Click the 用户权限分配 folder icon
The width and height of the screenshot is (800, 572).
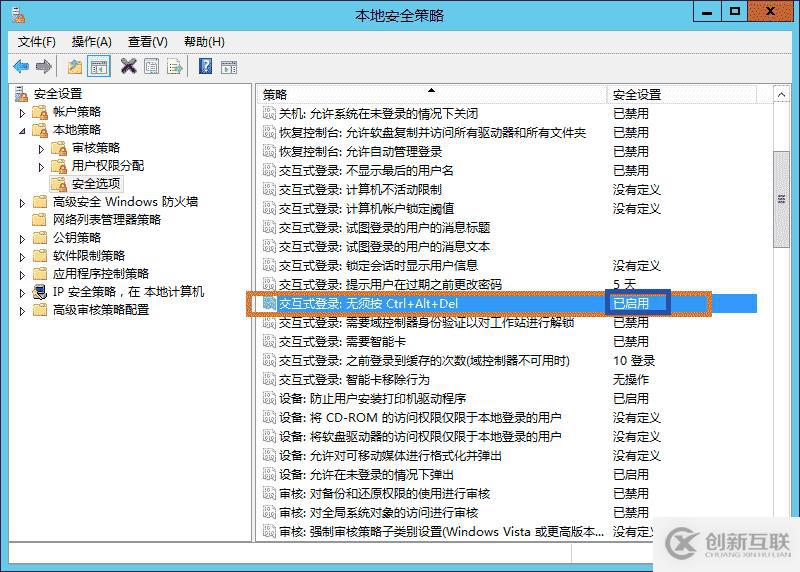point(59,166)
